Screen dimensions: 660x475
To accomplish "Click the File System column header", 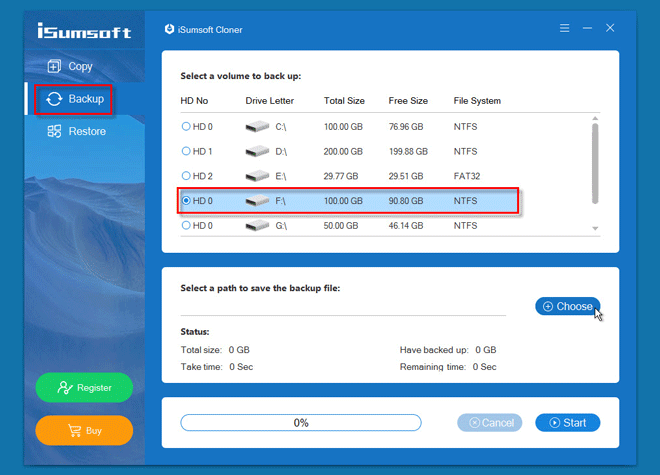I will (x=477, y=101).
